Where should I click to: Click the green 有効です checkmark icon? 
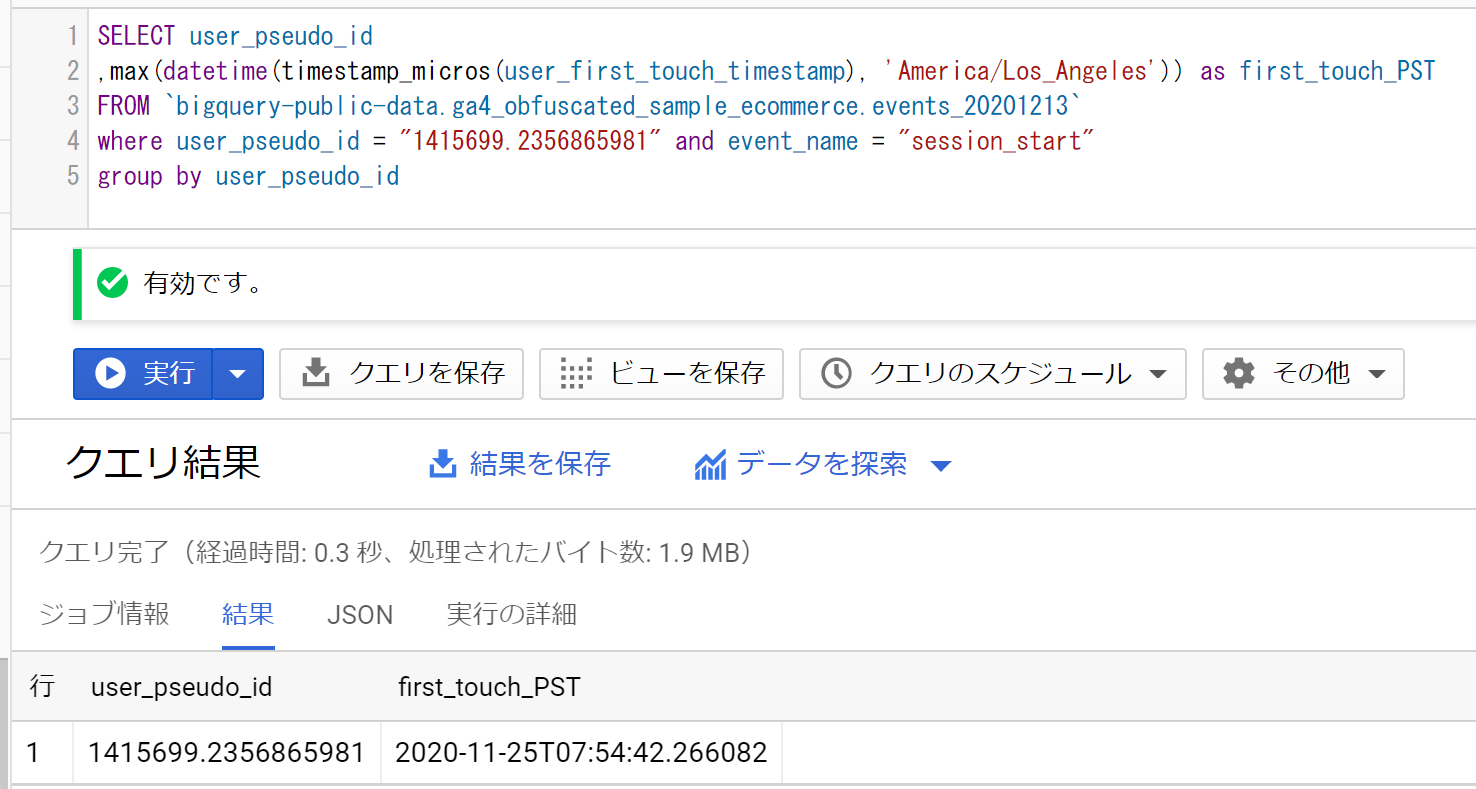coord(112,284)
